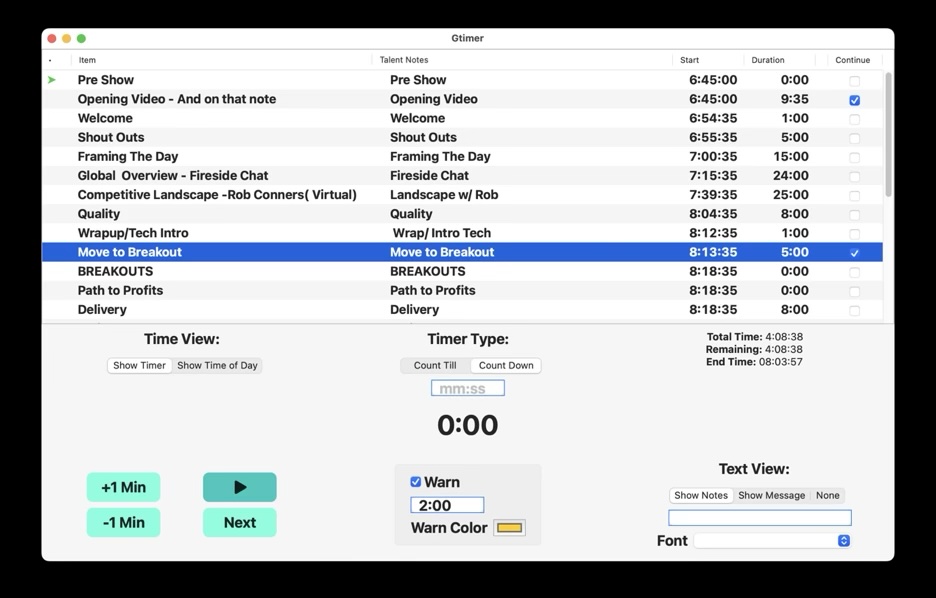Choose Count Till timer type
This screenshot has width=936, height=598.
(435, 366)
